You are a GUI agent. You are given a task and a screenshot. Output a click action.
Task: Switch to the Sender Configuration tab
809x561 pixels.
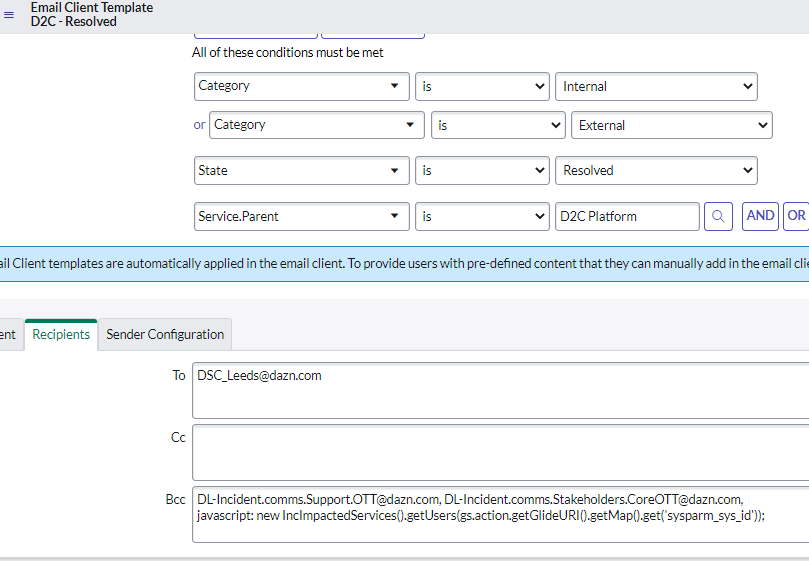(x=165, y=334)
